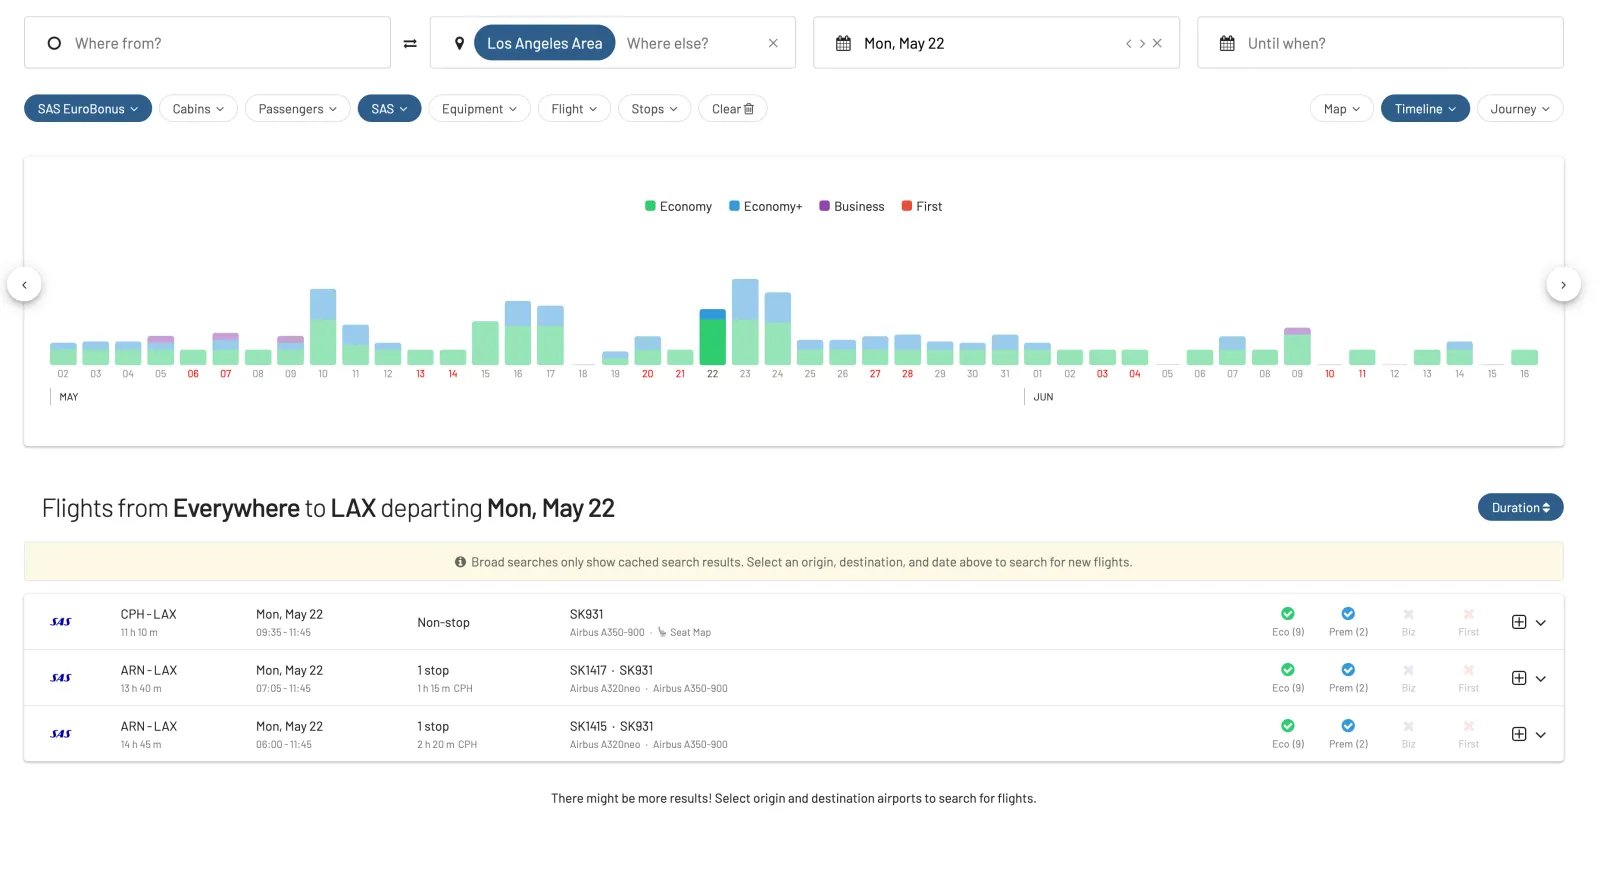Open Passengers filter dropdown
This screenshot has height=870, width=1600.
point(298,109)
